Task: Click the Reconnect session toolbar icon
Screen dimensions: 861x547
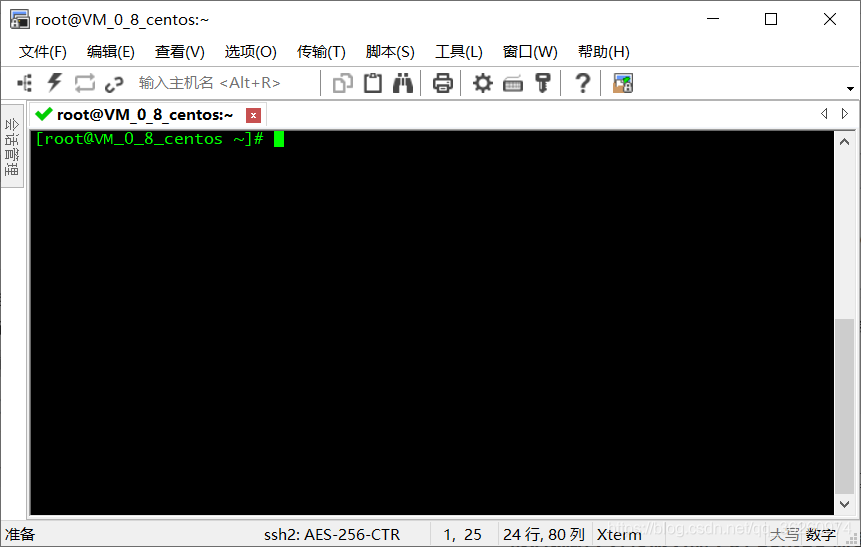Action: pyautogui.click(x=85, y=83)
